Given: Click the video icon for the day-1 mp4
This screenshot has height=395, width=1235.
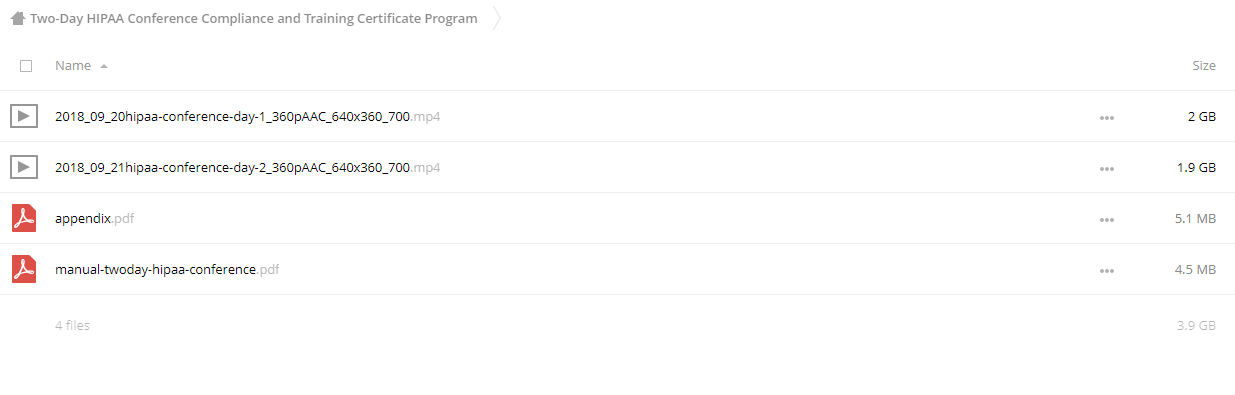Looking at the screenshot, I should (24, 116).
